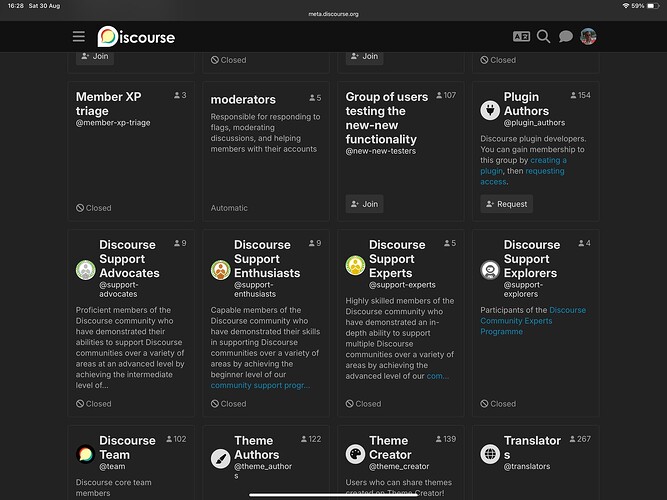Click the Support Explorers group avatar

click(490, 269)
